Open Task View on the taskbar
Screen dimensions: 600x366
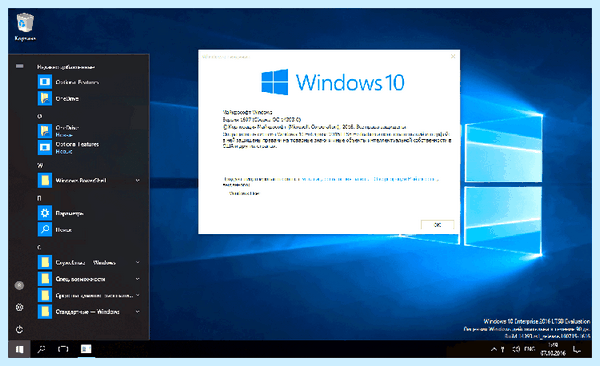[x=63, y=349]
